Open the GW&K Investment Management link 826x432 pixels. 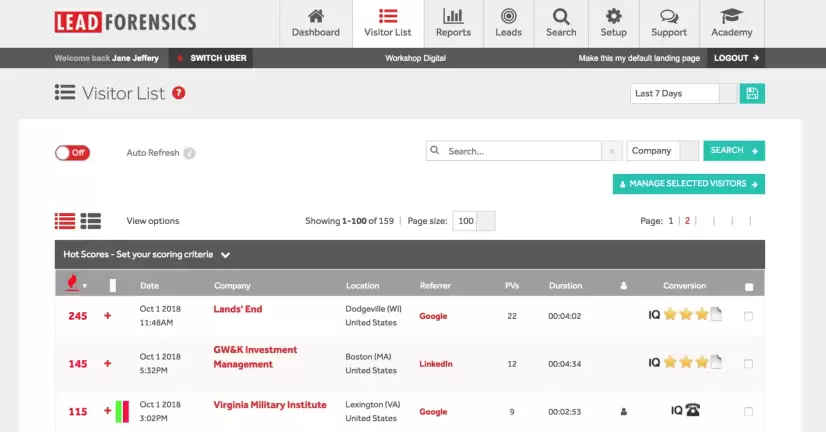pyautogui.click(x=255, y=357)
